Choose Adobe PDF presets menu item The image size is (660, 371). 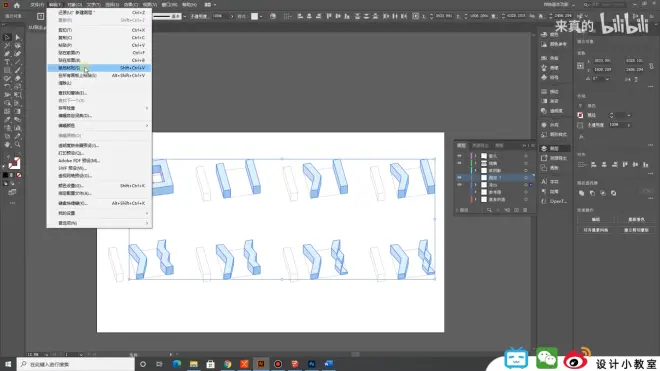coord(99,160)
